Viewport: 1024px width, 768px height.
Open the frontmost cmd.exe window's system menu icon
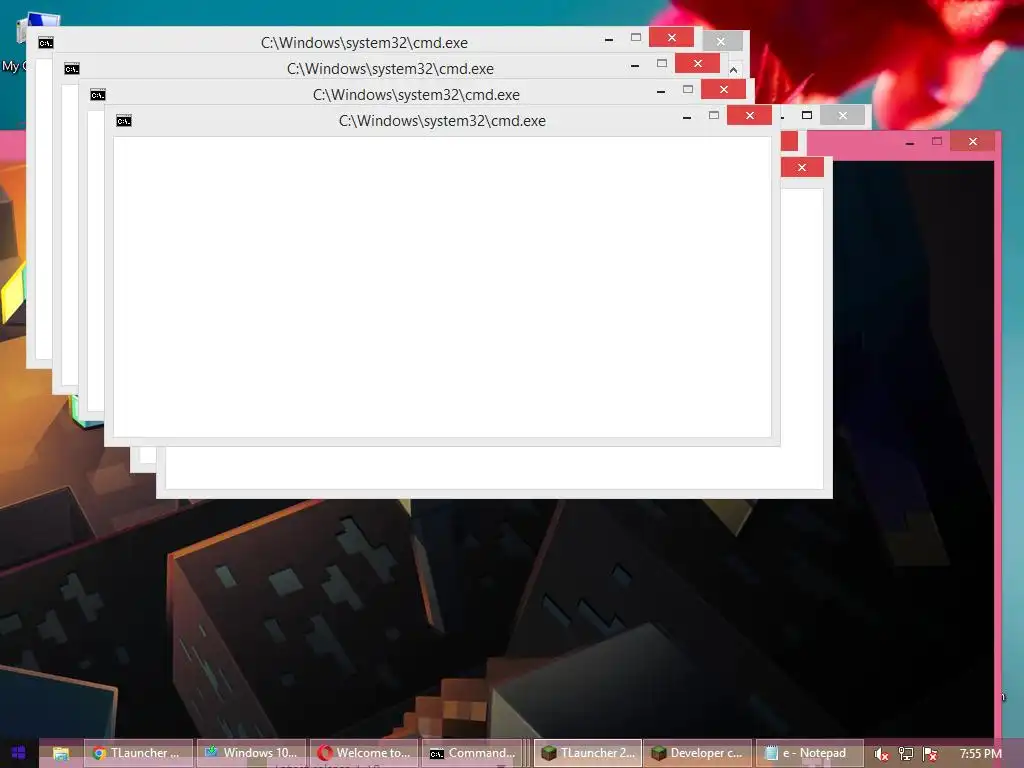[x=123, y=121]
